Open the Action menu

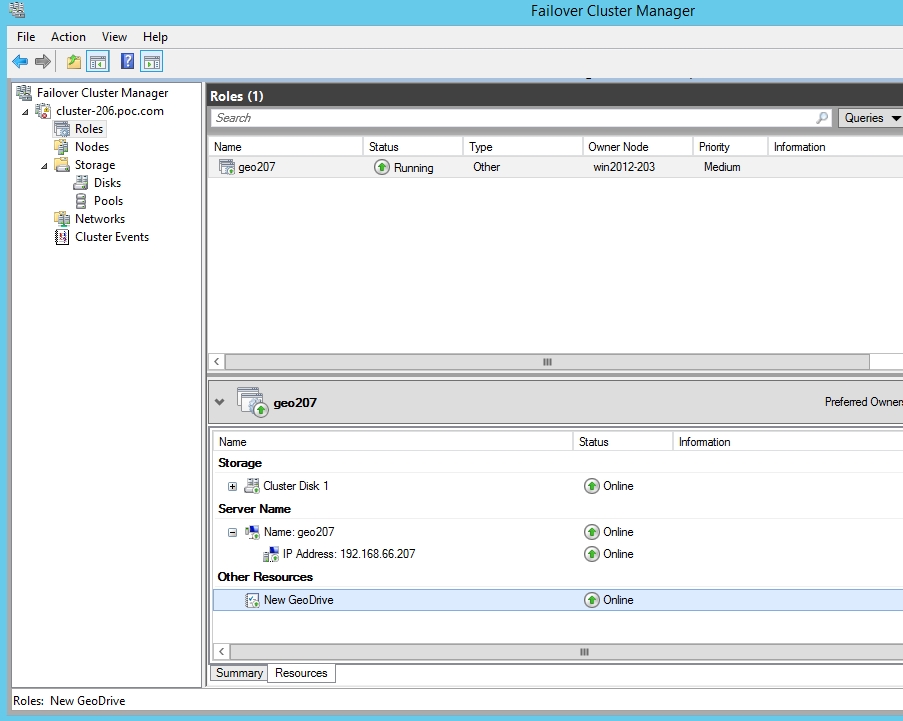(x=68, y=36)
